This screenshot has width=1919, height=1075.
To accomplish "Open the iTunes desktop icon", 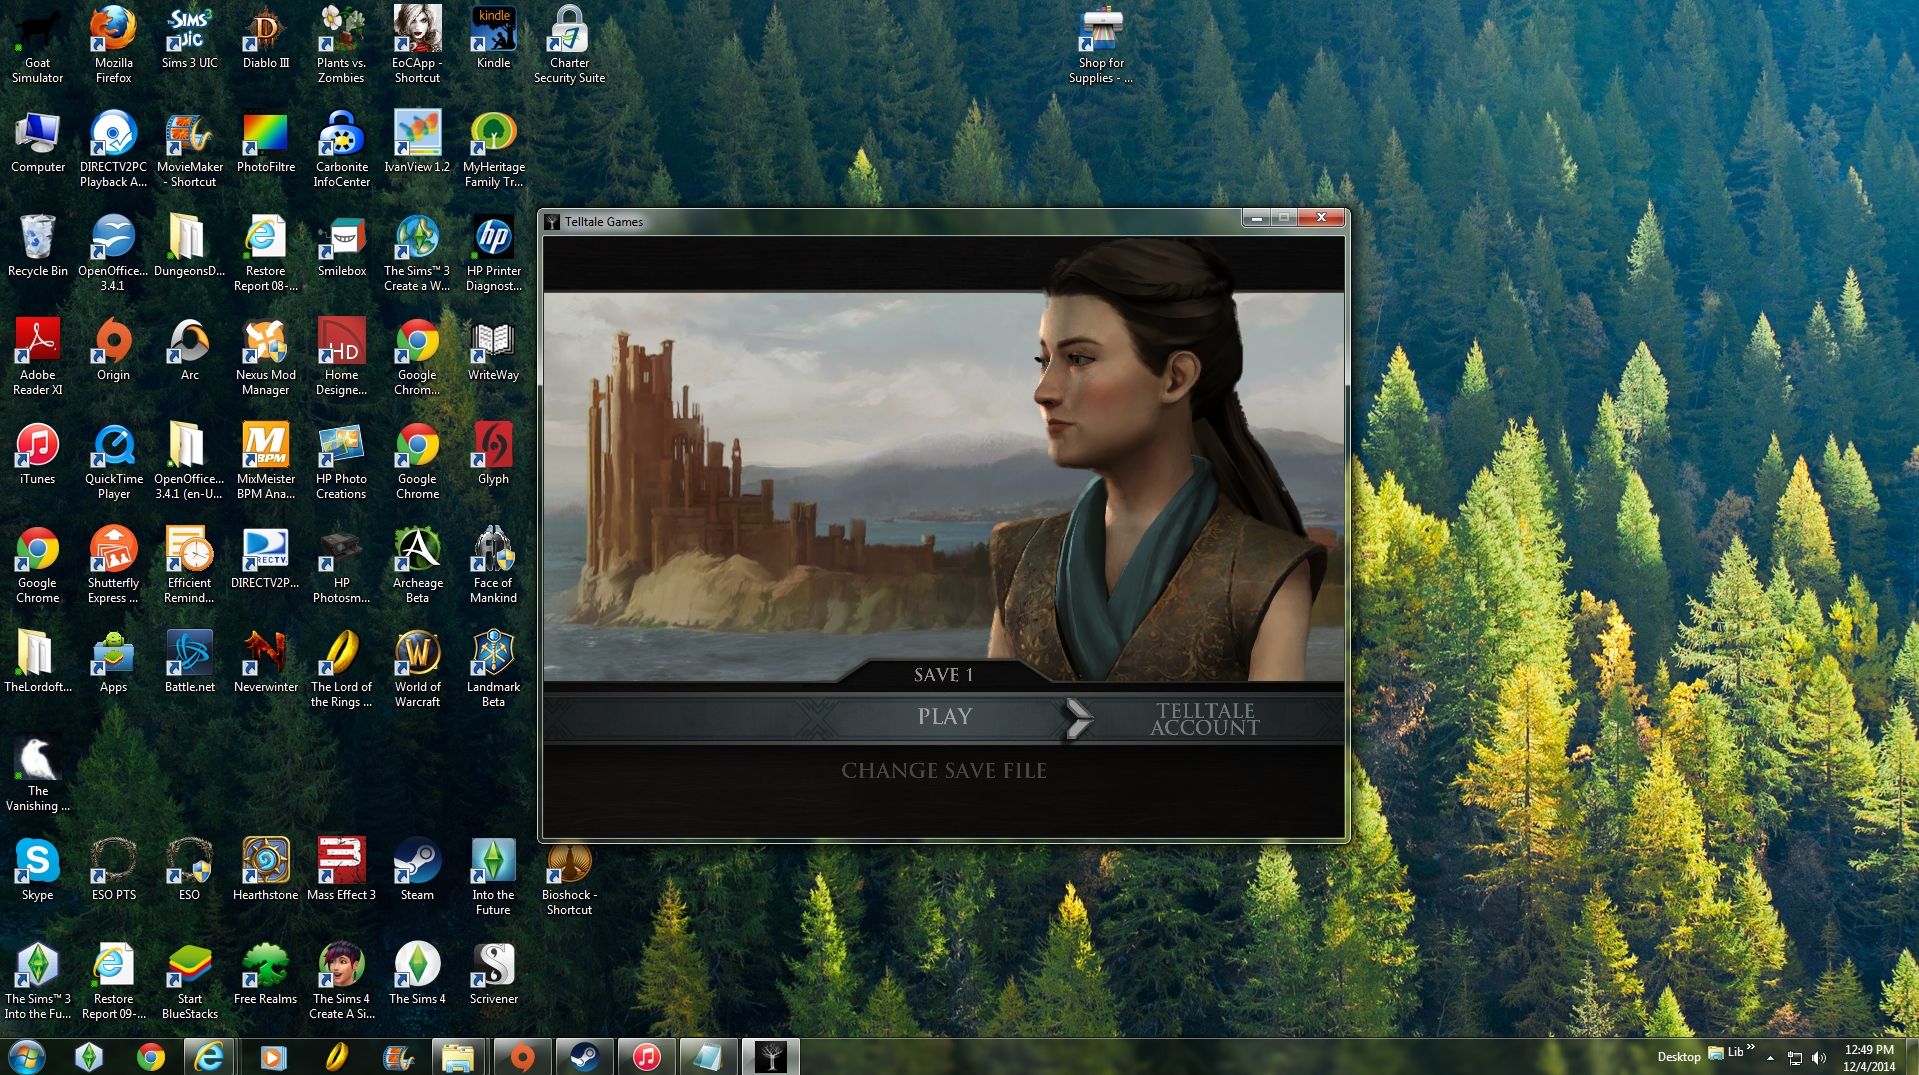I will coord(38,454).
